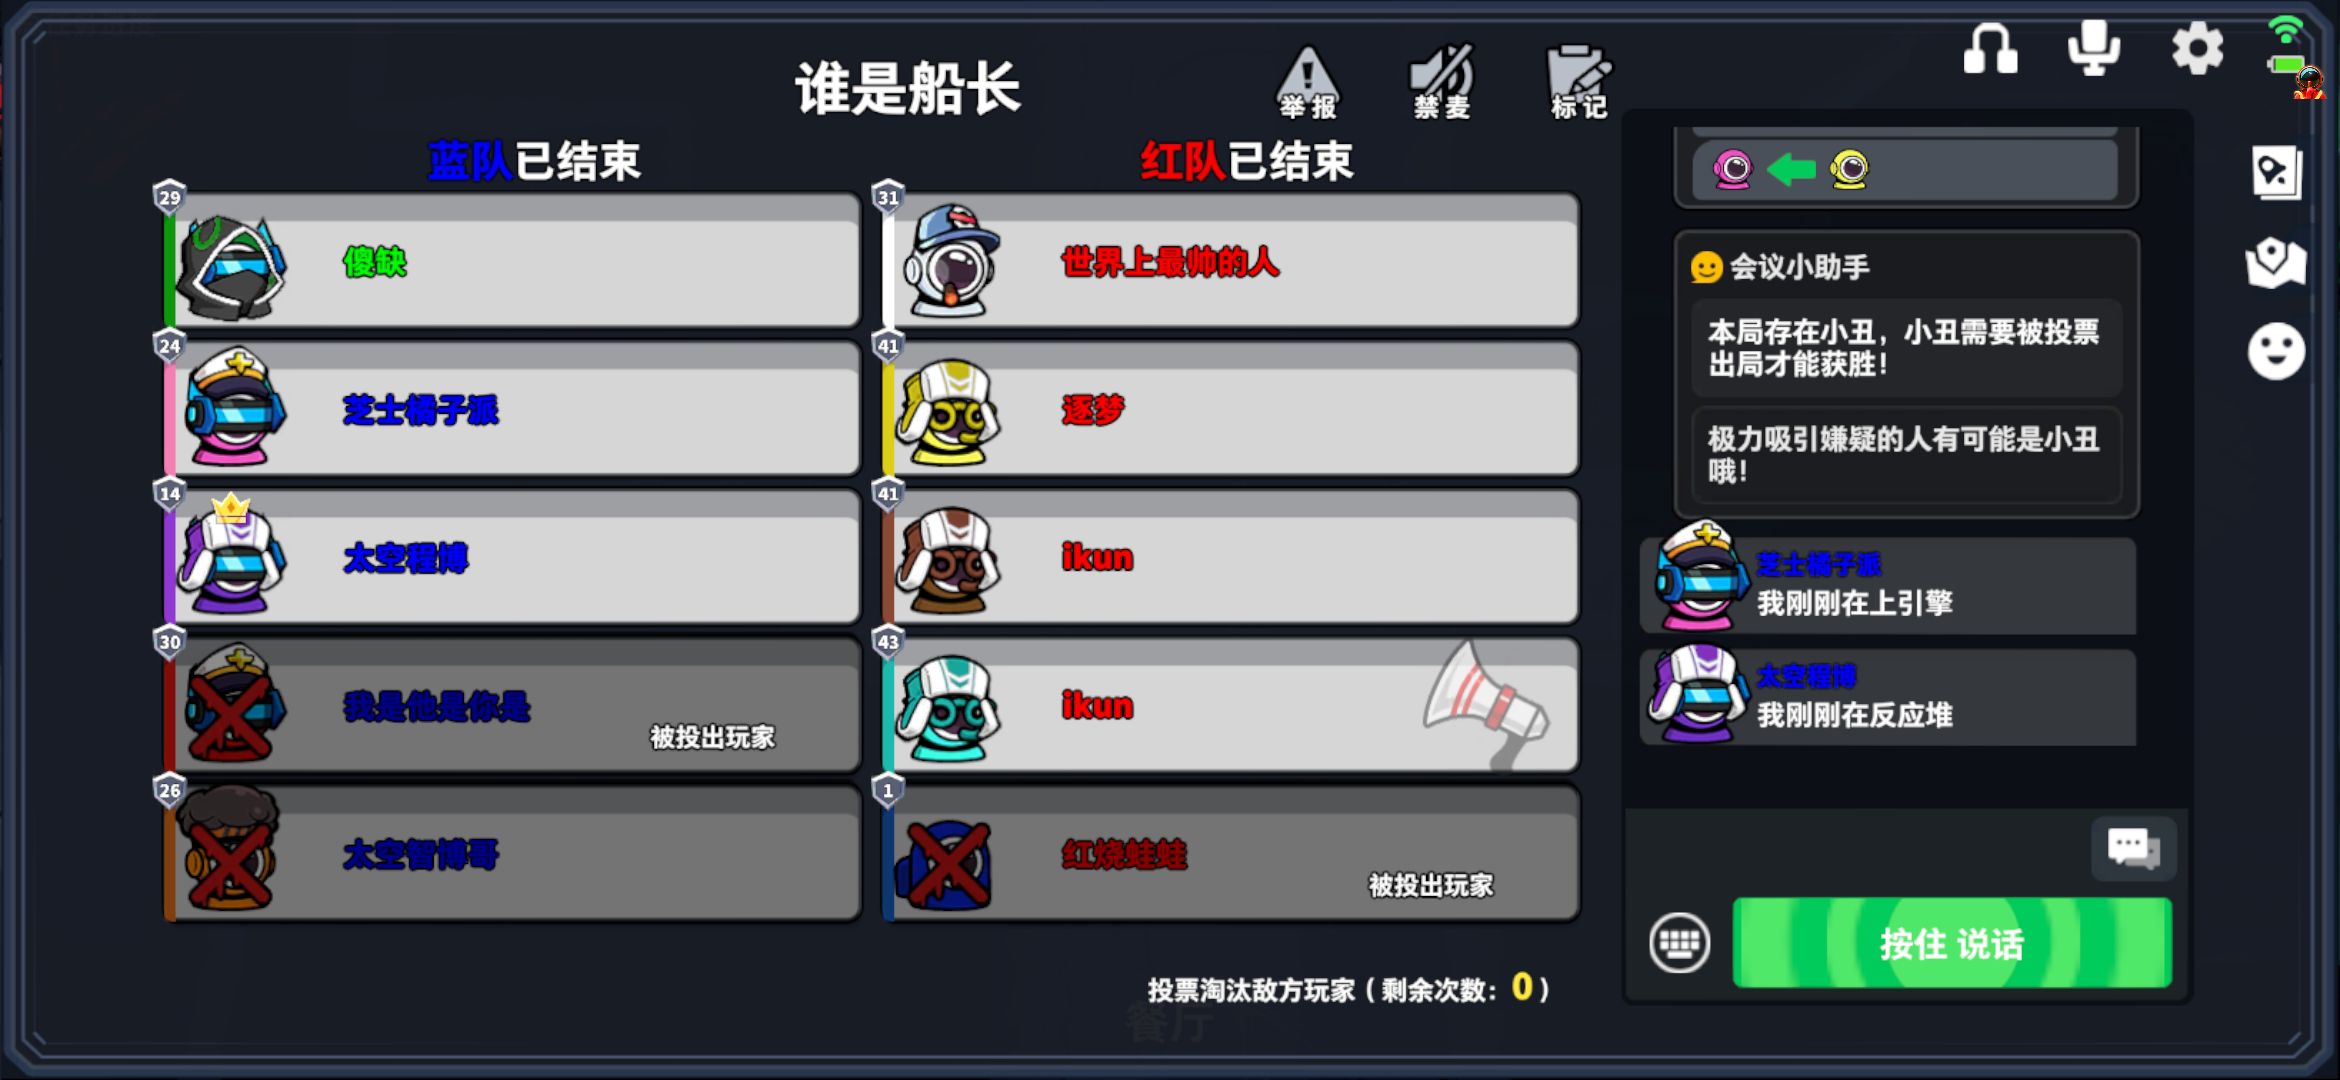Open quick chat speech bubble icon
This screenshot has height=1080, width=2340.
(2133, 849)
